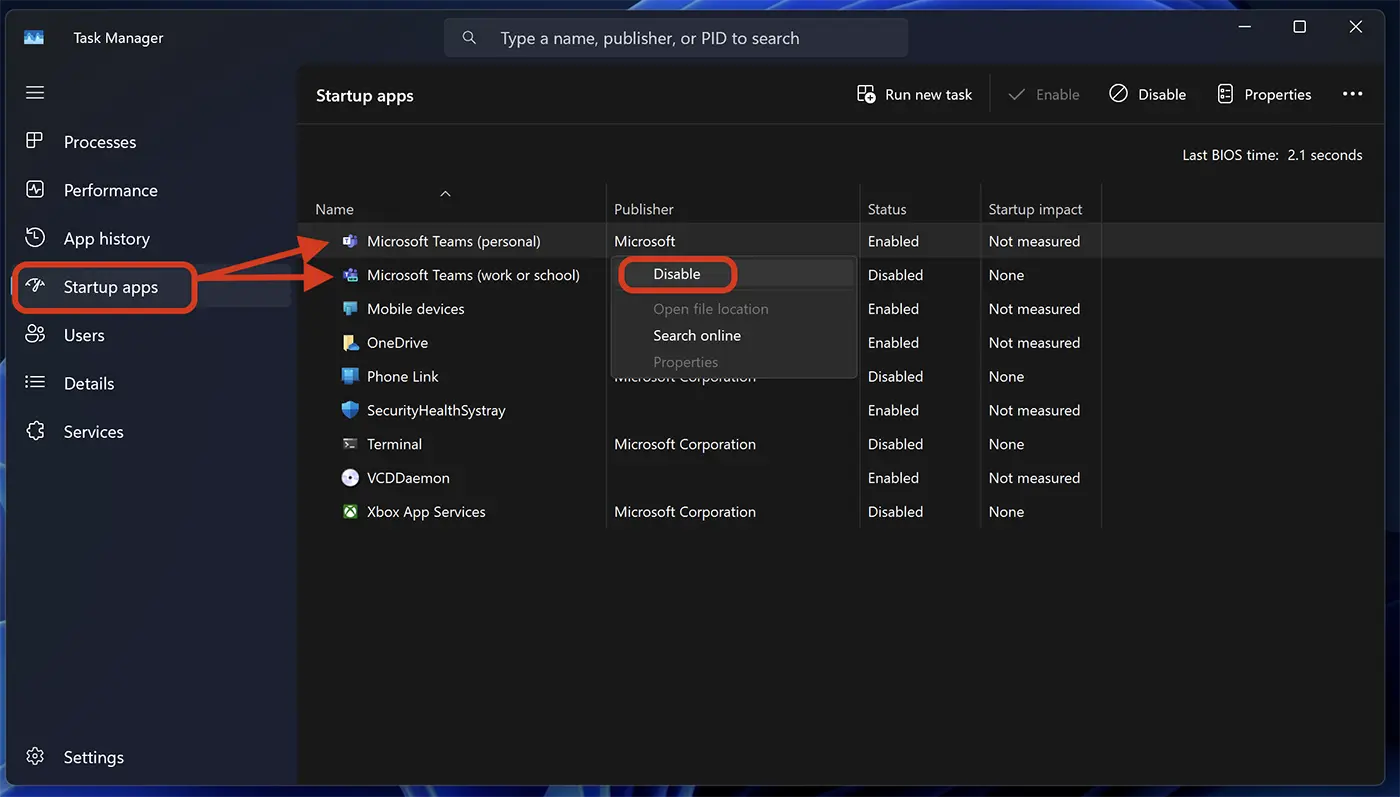Viewport: 1400px width, 797px height.
Task: Open the three-dot more options menu
Action: pyautogui.click(x=1352, y=94)
